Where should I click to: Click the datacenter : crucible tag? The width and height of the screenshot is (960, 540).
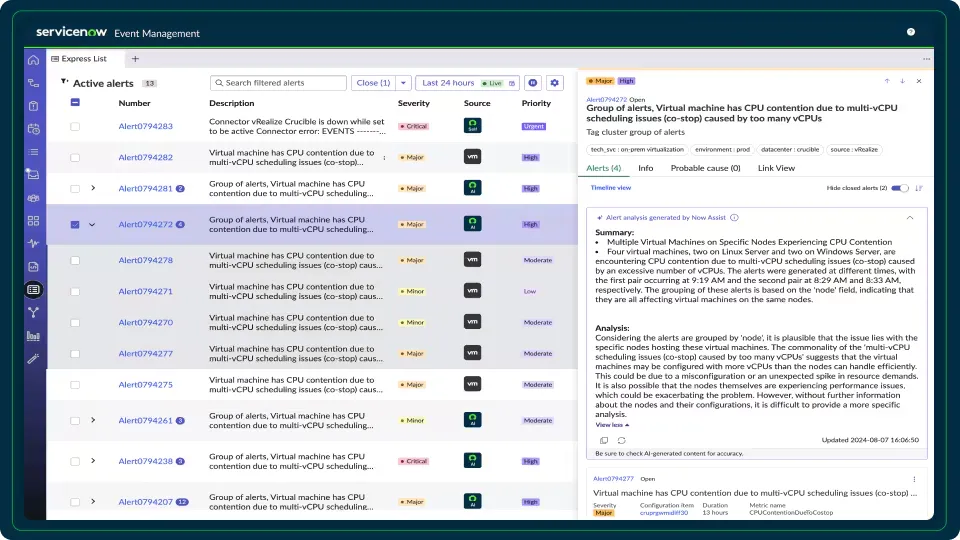coord(790,149)
